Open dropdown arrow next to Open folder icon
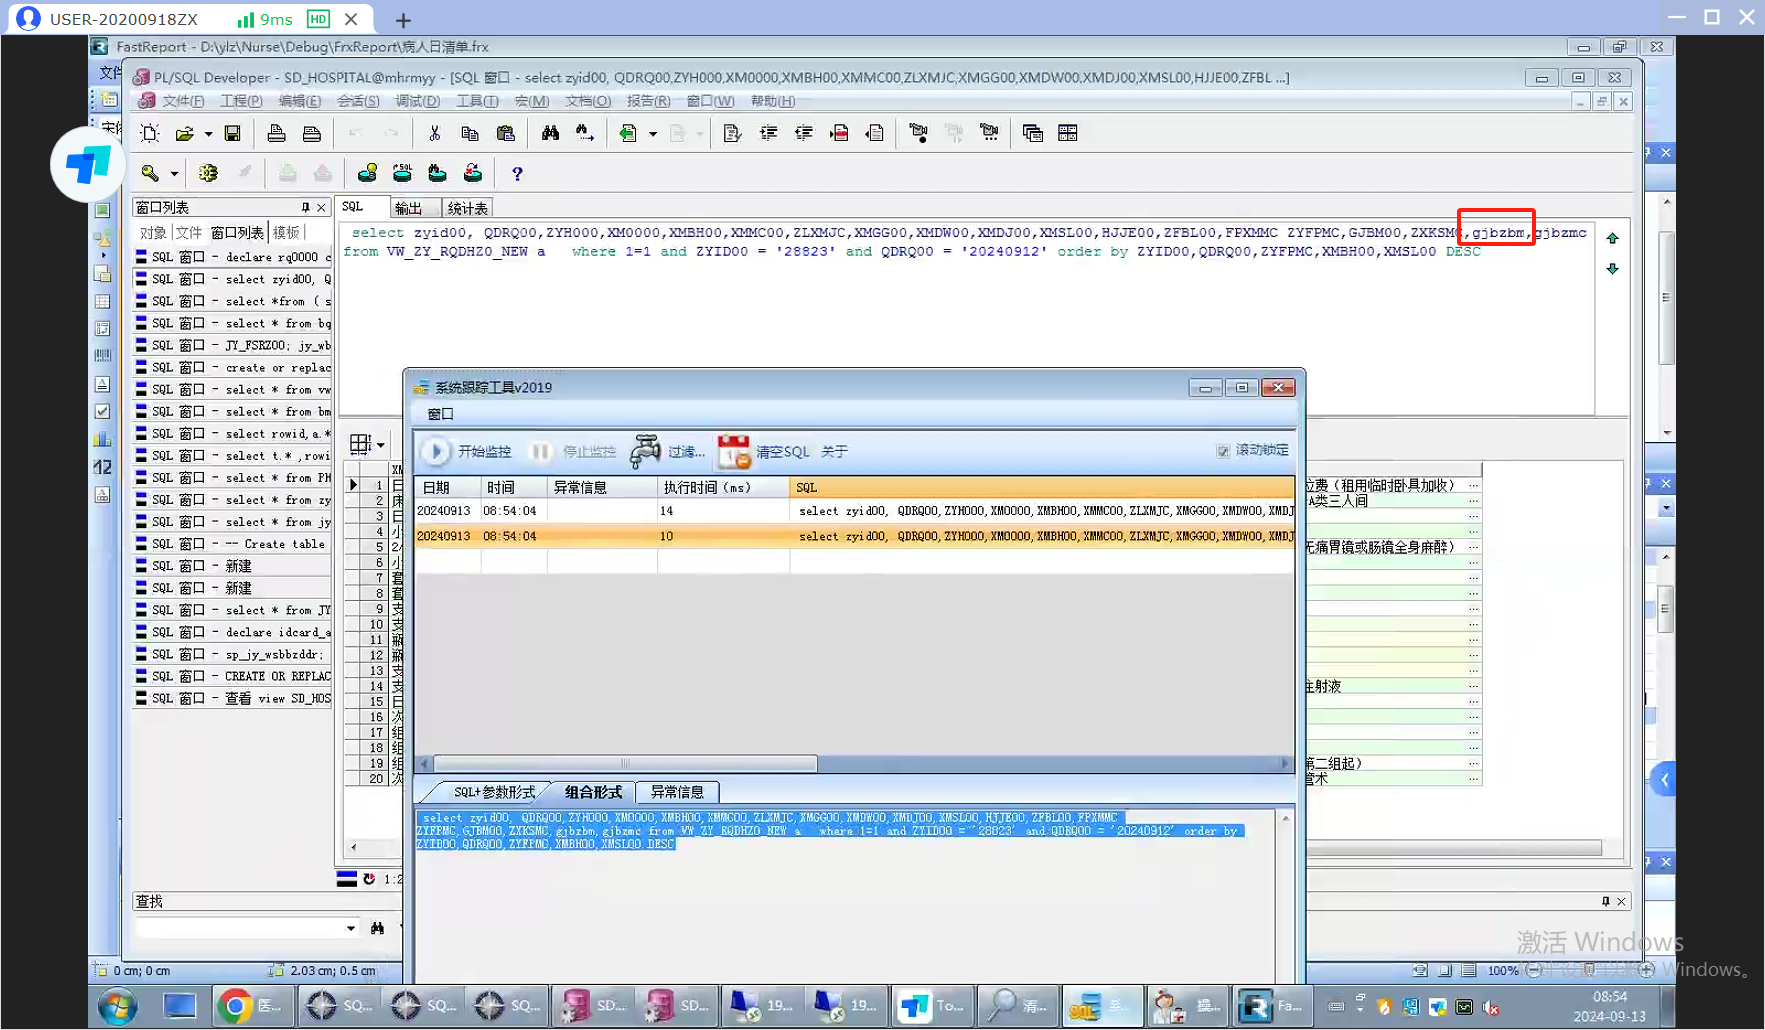This screenshot has height=1030, width=1765. [208, 134]
